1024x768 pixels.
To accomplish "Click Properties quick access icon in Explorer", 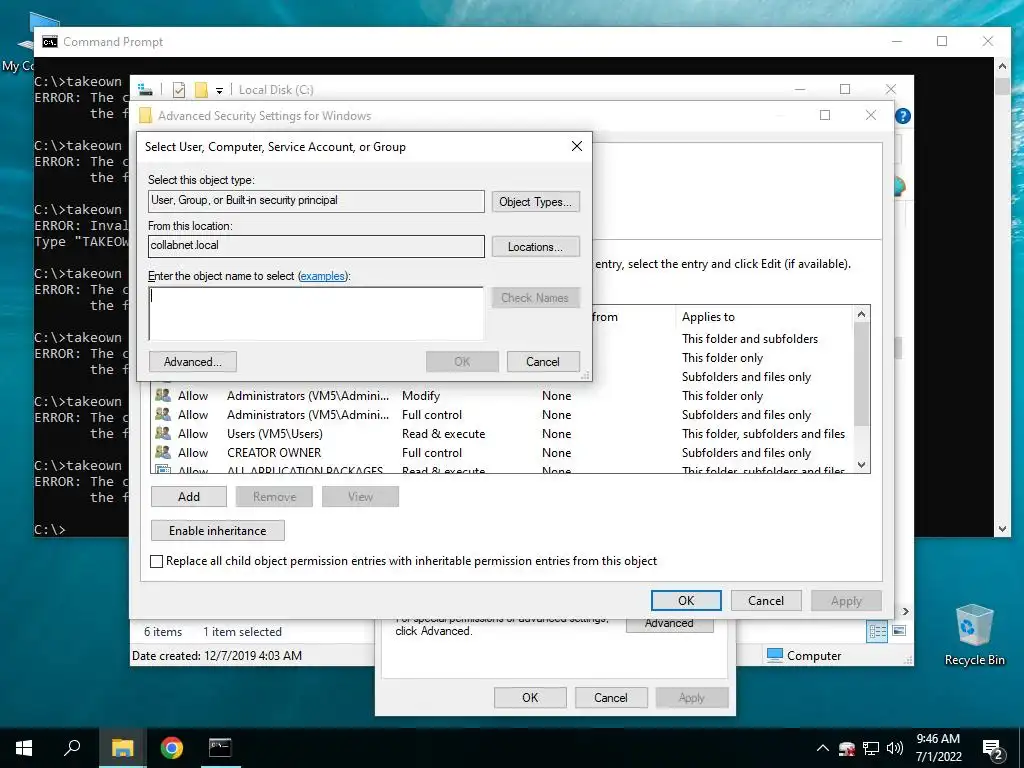I will [179, 90].
